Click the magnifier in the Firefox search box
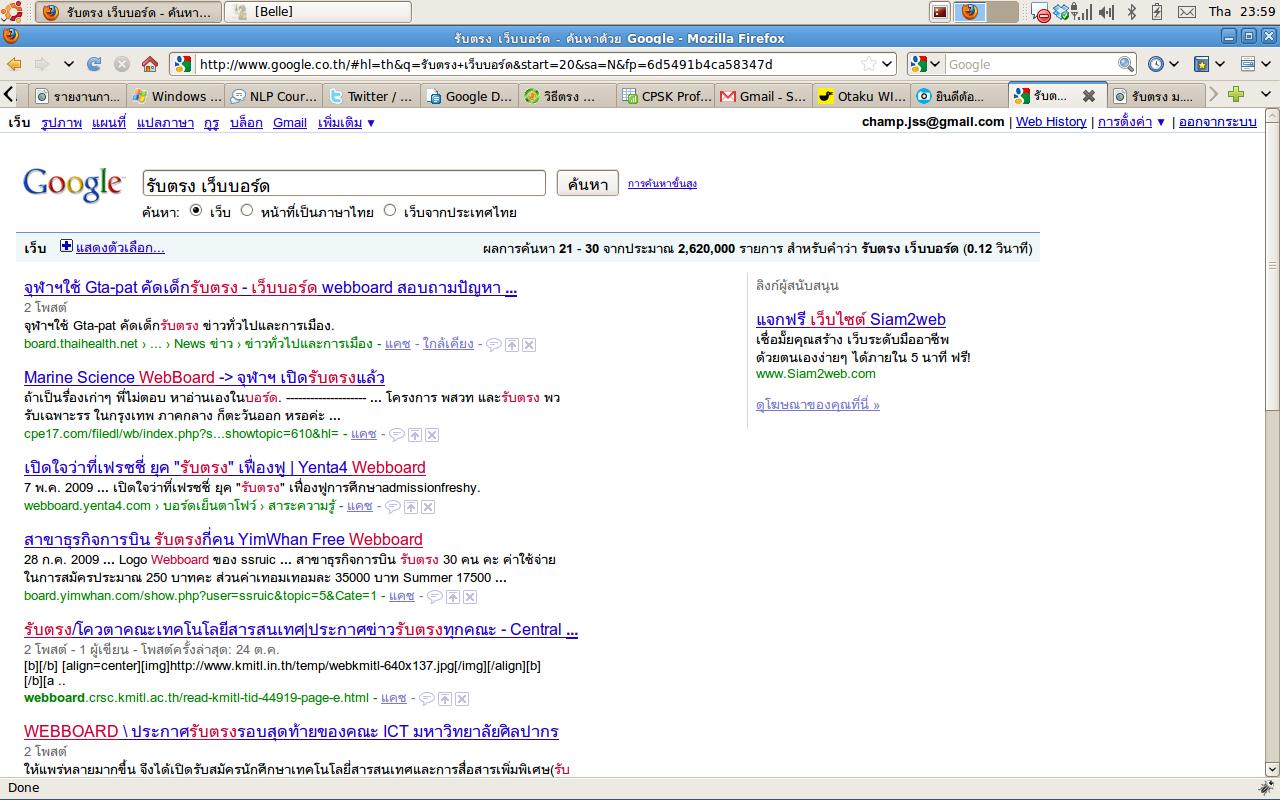 [x=1126, y=64]
